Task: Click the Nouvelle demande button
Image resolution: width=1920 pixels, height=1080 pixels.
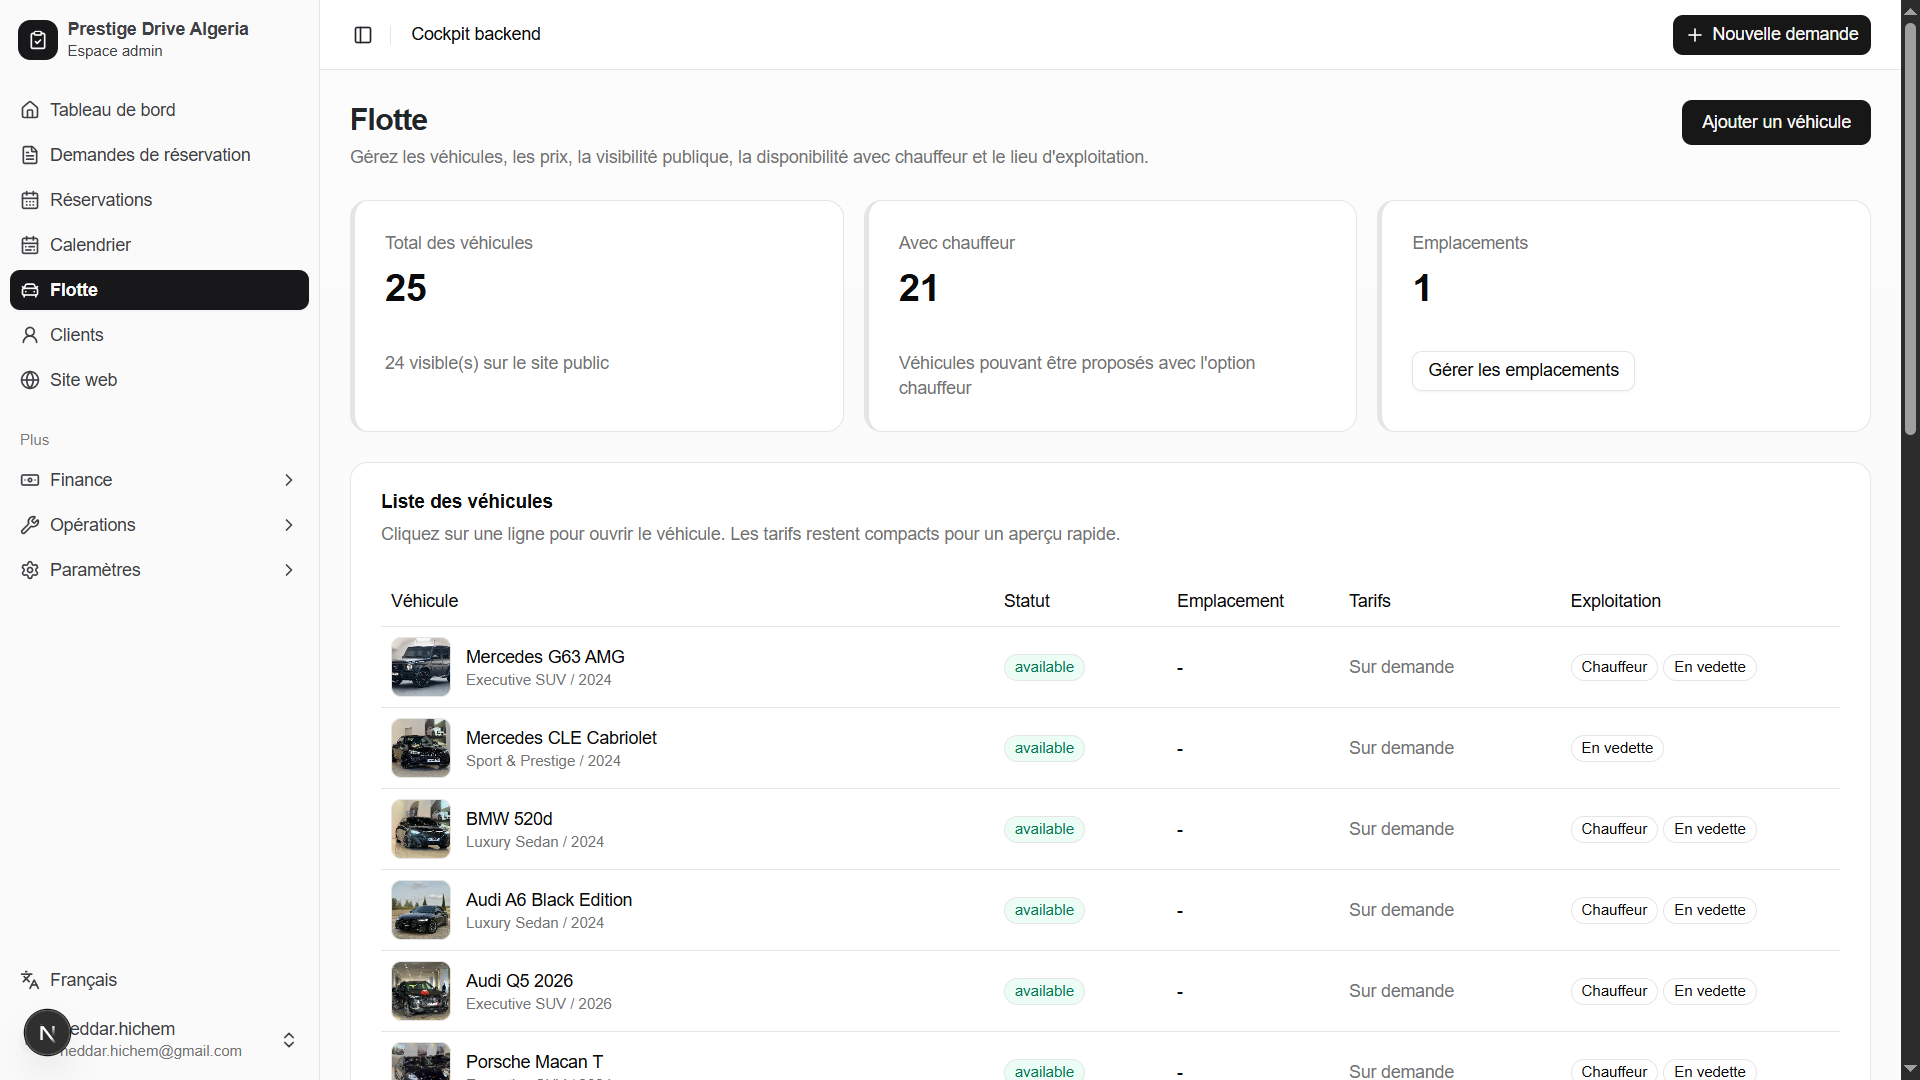Action: [x=1771, y=35]
